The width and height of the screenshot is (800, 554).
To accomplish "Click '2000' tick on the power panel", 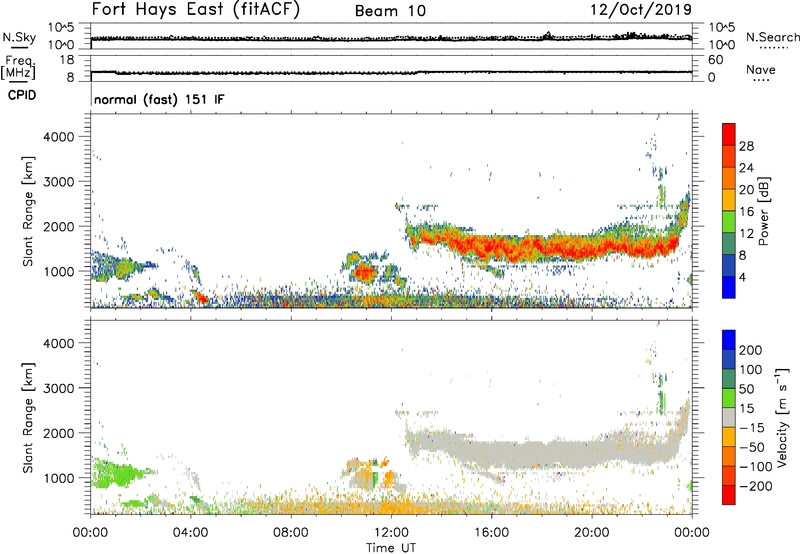I will [x=59, y=226].
